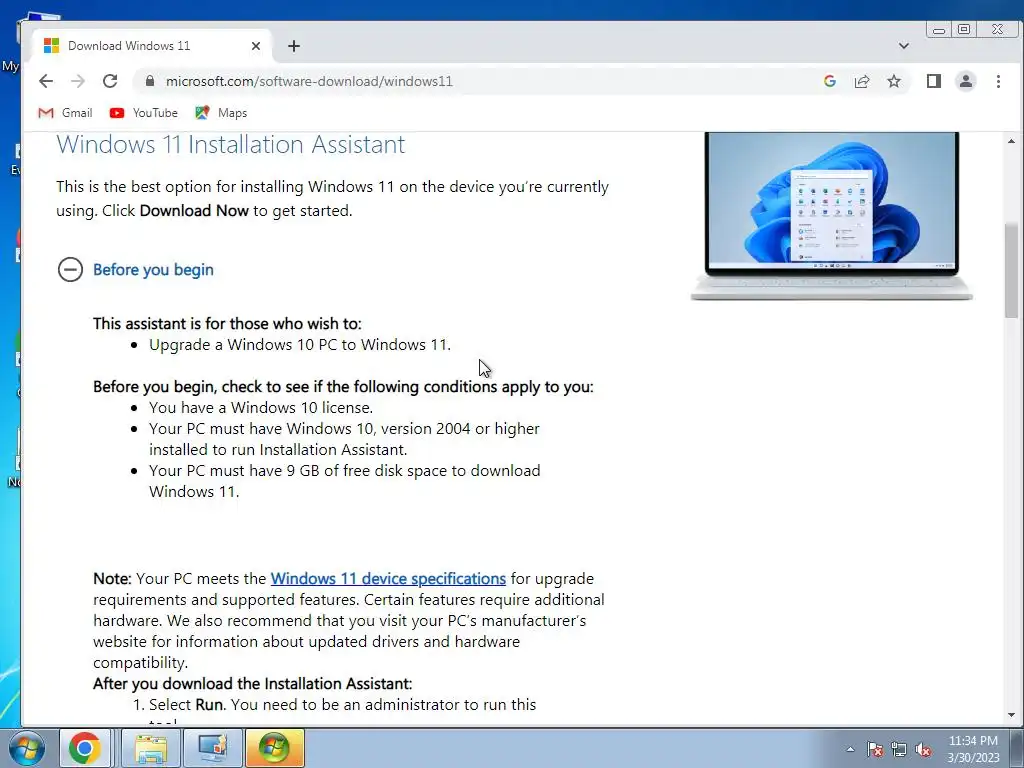Open the Chrome profile avatar menu
The height and width of the screenshot is (768, 1024).
[x=966, y=81]
